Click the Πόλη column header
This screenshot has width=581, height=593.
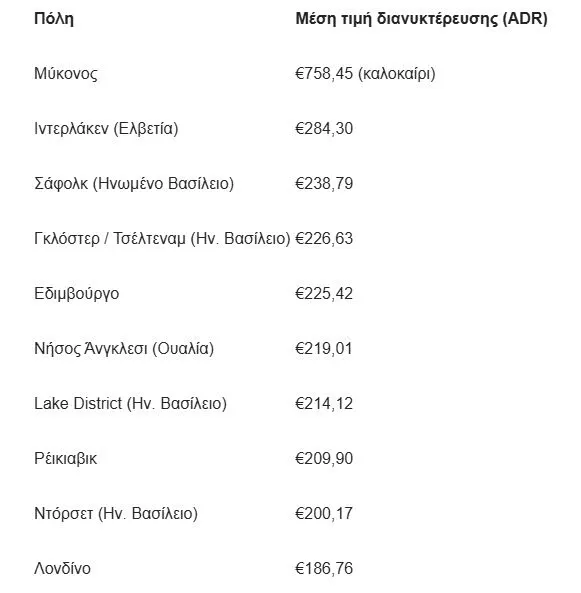(54, 18)
